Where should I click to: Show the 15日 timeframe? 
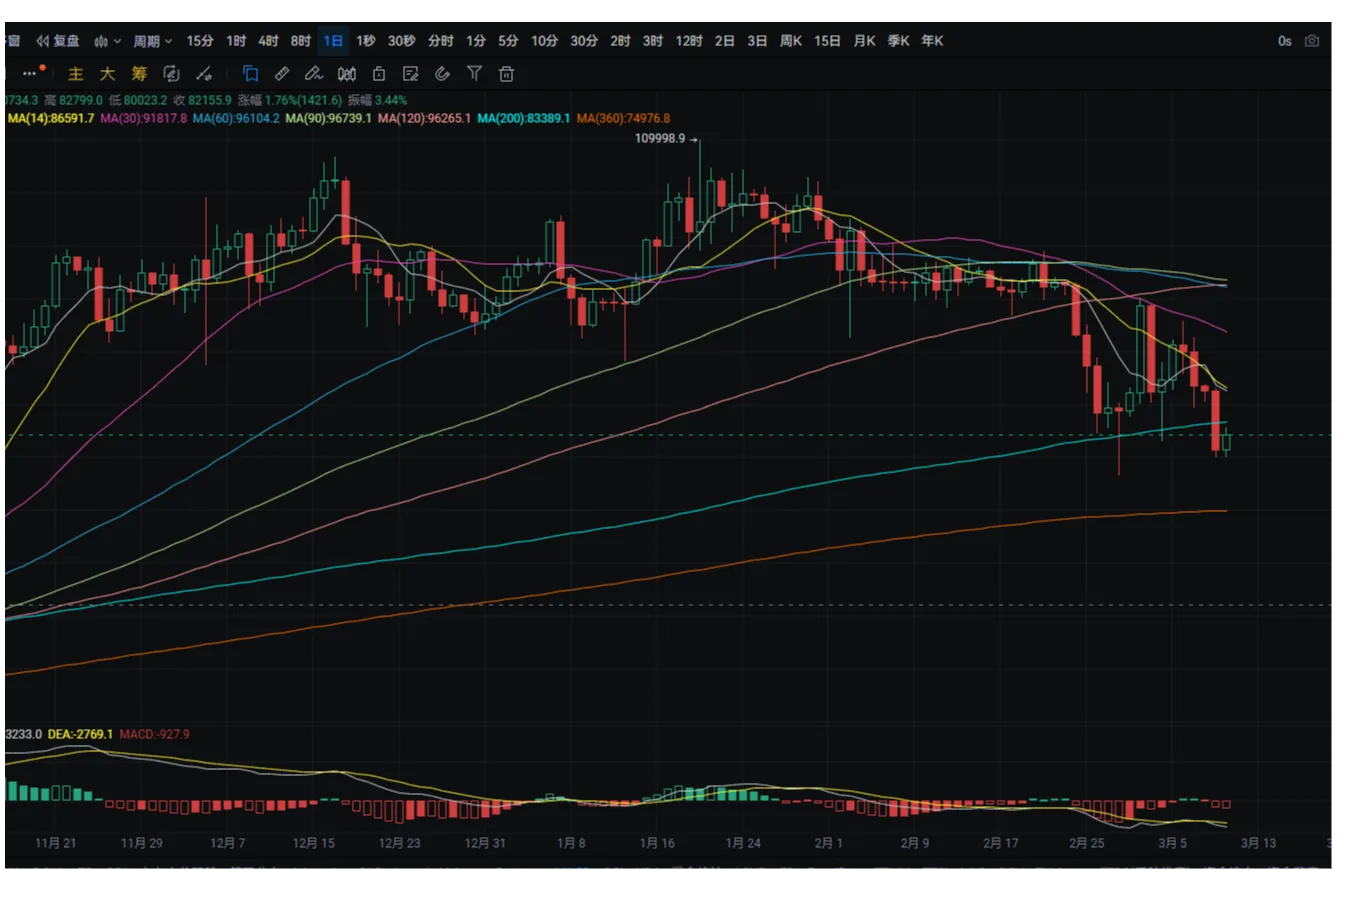pos(827,41)
